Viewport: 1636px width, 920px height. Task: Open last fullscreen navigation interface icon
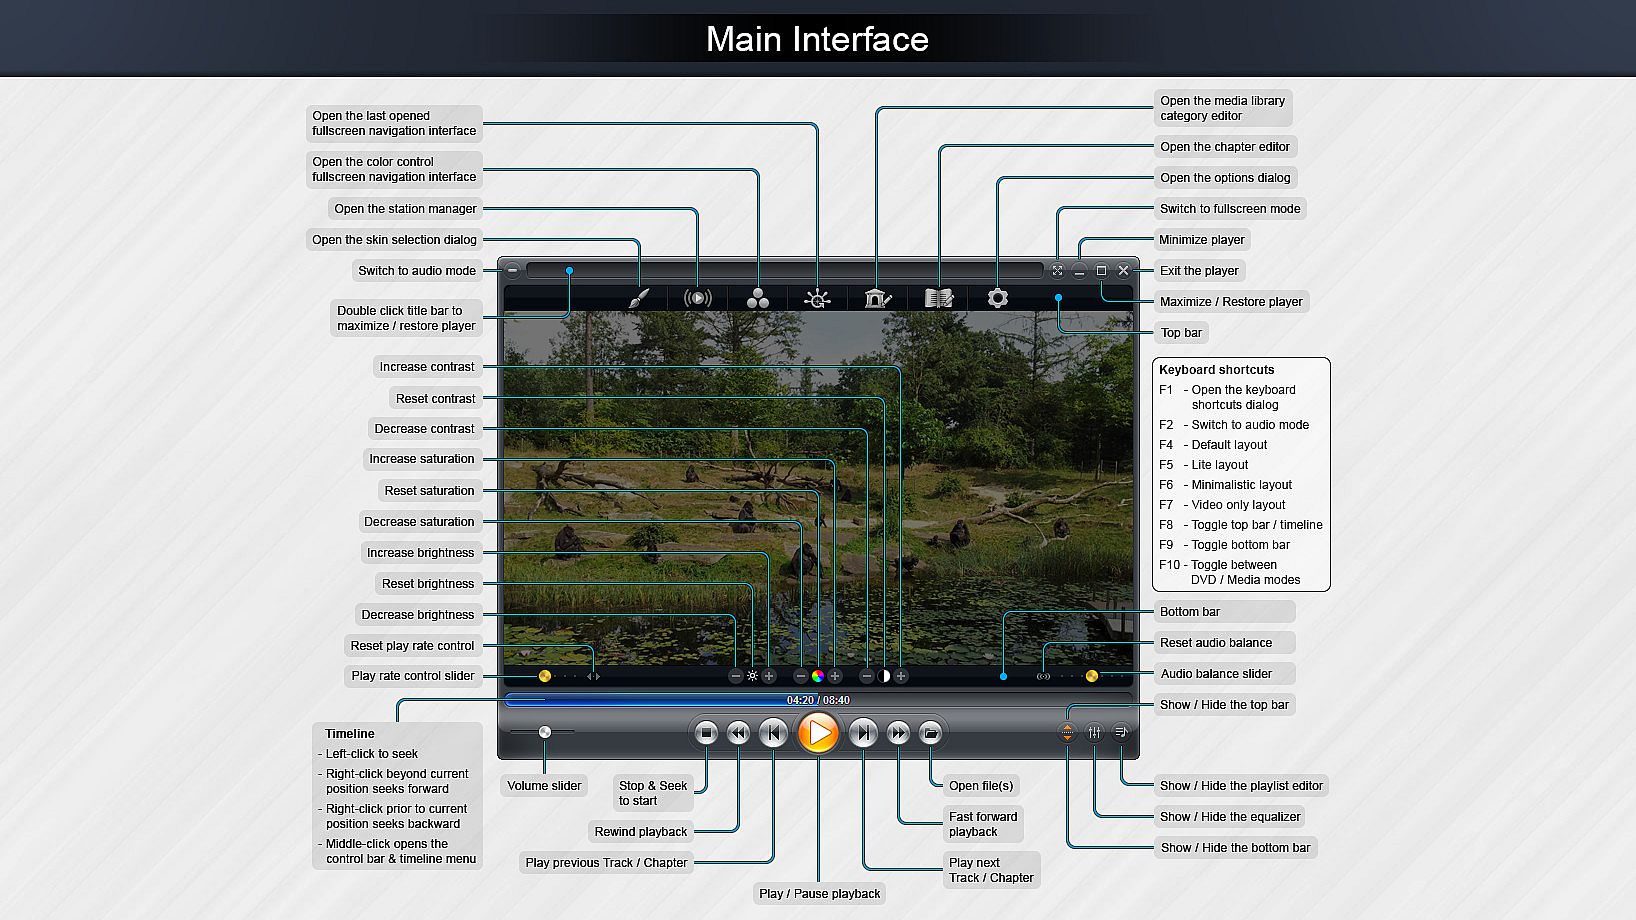point(817,298)
